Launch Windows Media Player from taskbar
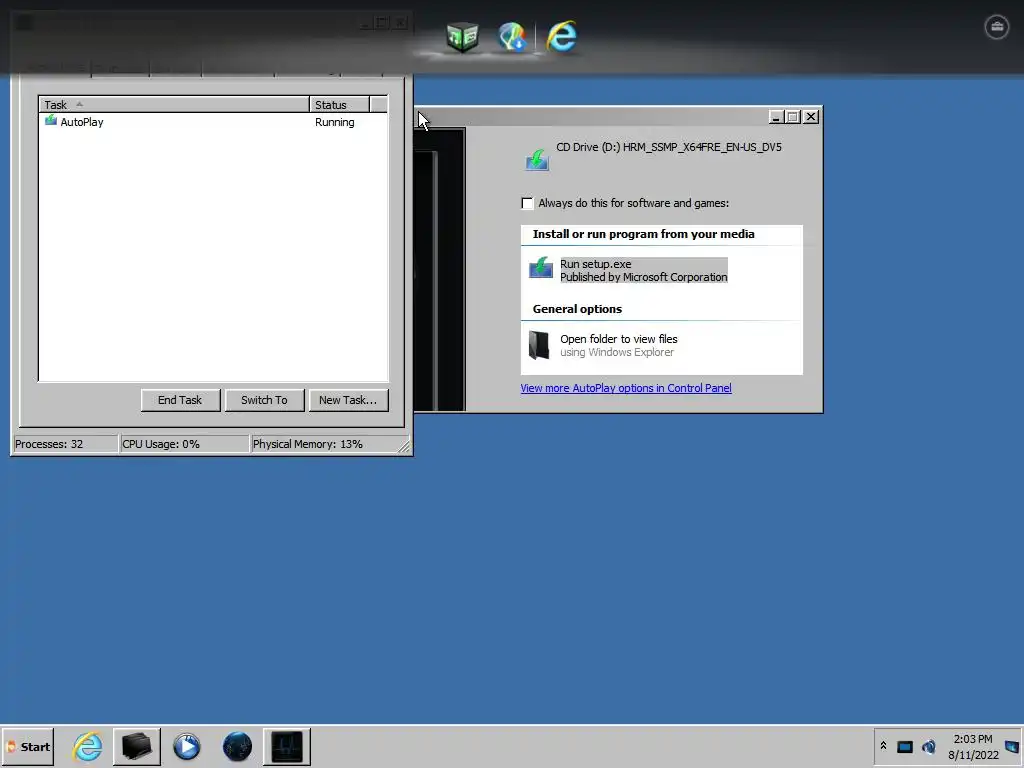The height and width of the screenshot is (768, 1024). coord(187,746)
